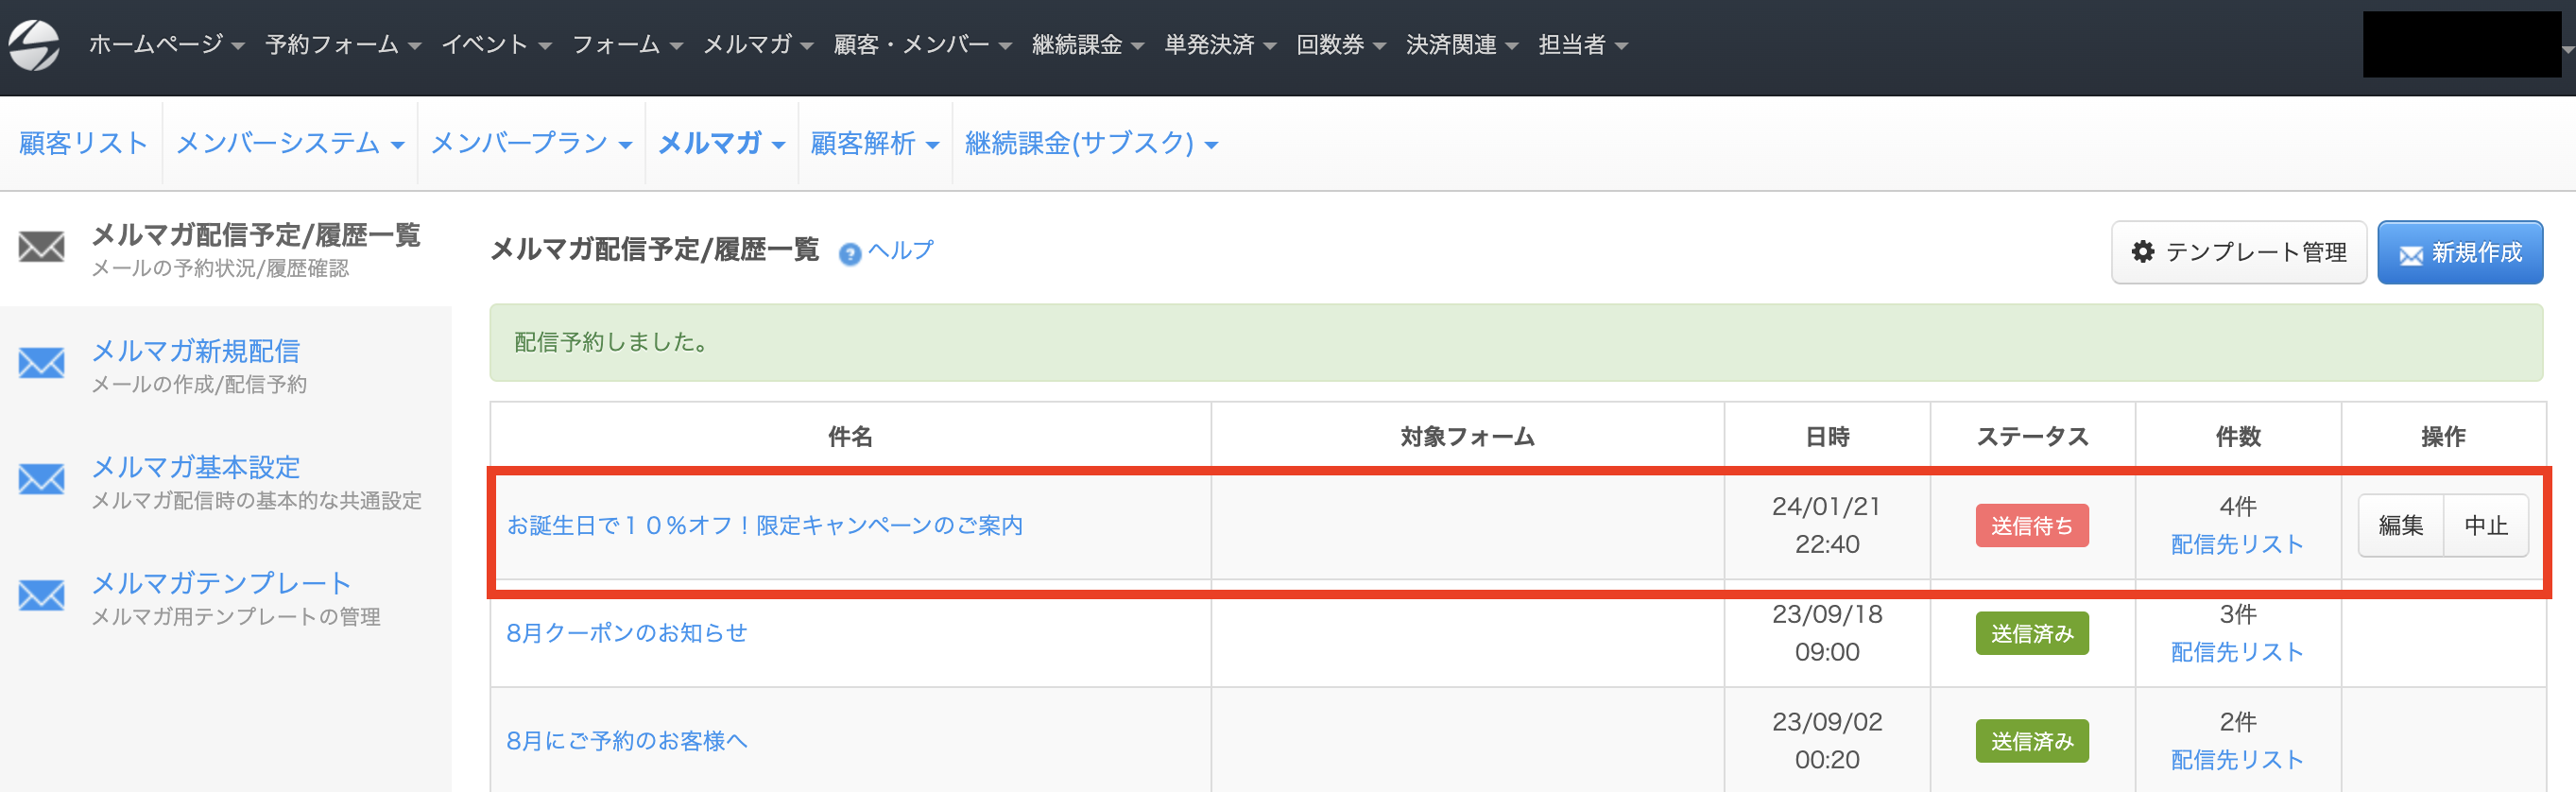This screenshot has height=792, width=2576.
Task: Click envelope icon beside メルマガ配信予定/履歴一覧
Action: click(x=42, y=247)
